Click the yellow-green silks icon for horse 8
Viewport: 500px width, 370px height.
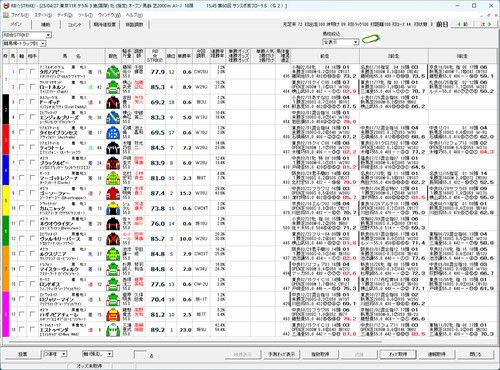point(113,178)
